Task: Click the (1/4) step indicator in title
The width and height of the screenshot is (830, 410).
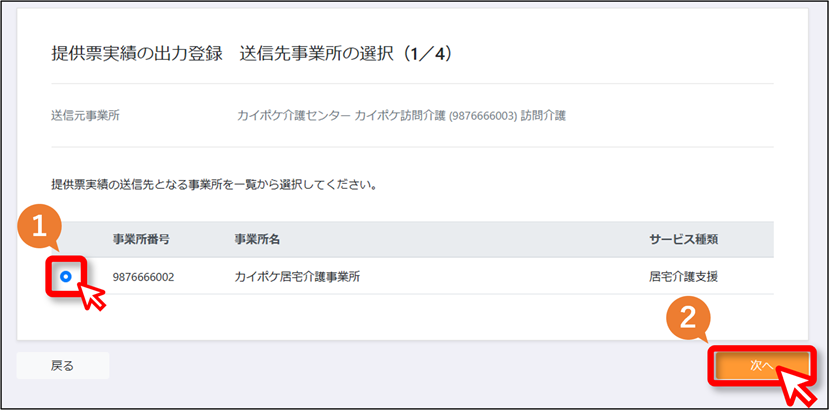Action: click(x=426, y=54)
